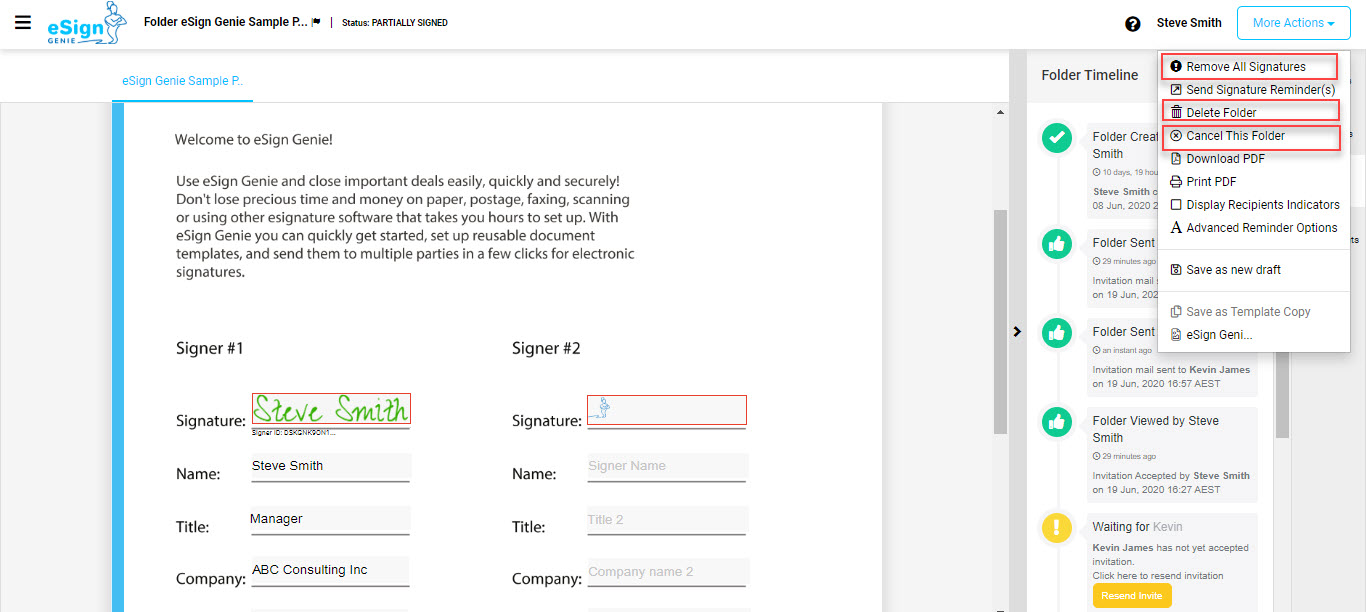Click empty Signer #2 signature box

[x=667, y=410]
